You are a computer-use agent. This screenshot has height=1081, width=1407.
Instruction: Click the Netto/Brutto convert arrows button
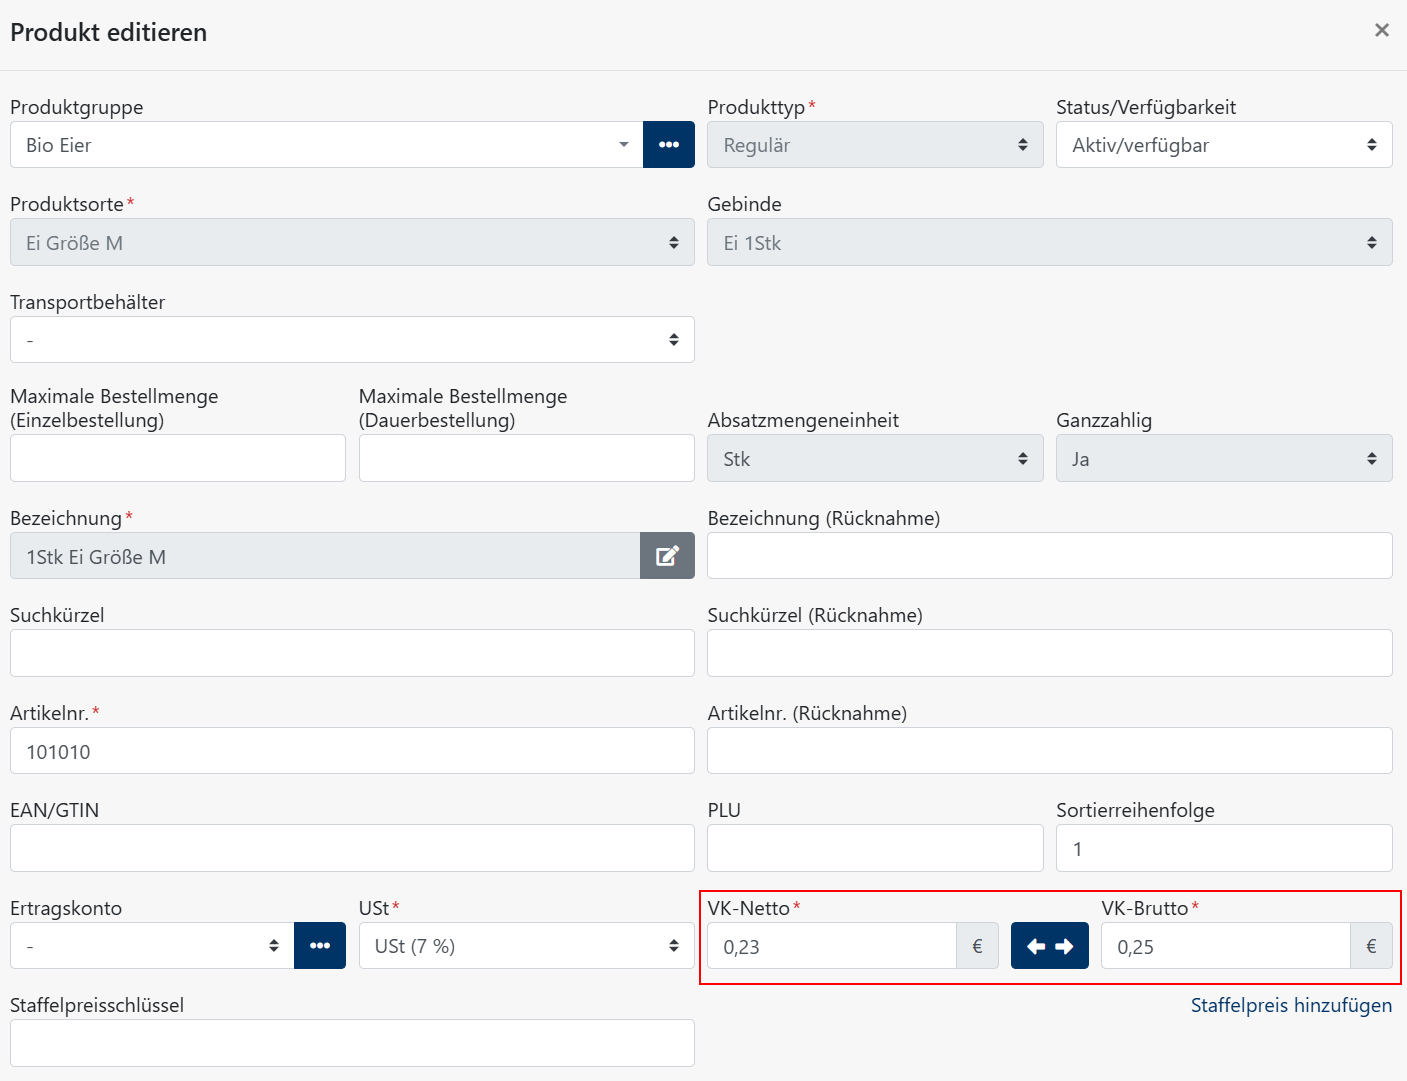(1049, 946)
